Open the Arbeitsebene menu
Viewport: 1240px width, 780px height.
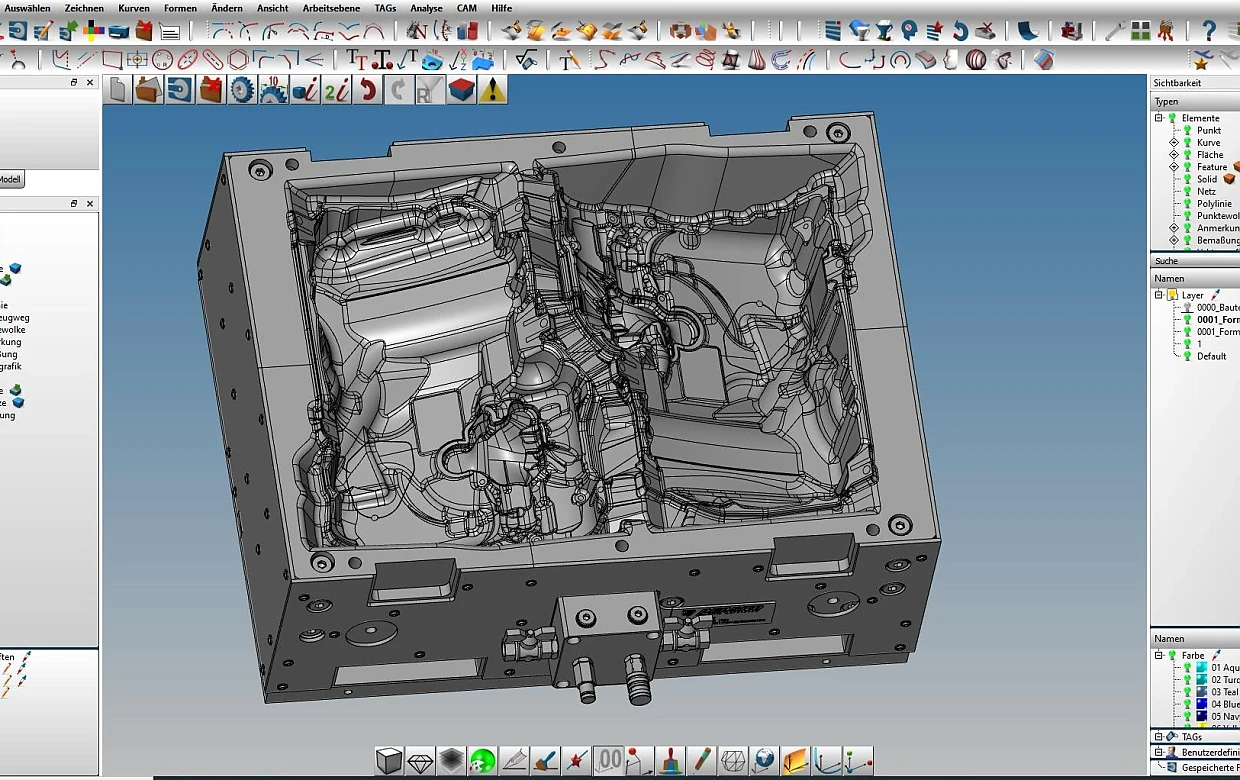331,8
